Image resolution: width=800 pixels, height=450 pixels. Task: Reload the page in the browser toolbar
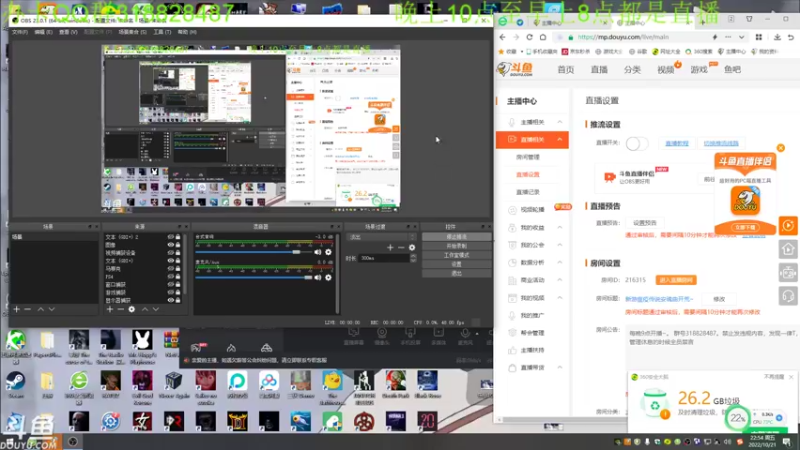coord(529,37)
